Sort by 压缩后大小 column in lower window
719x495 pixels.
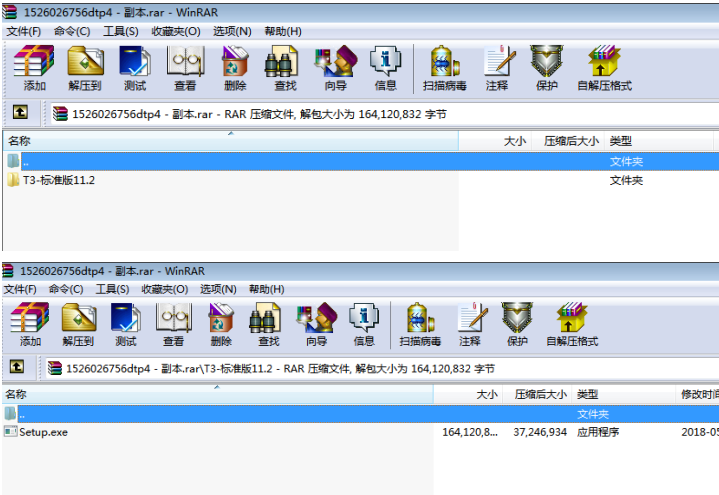(537, 394)
